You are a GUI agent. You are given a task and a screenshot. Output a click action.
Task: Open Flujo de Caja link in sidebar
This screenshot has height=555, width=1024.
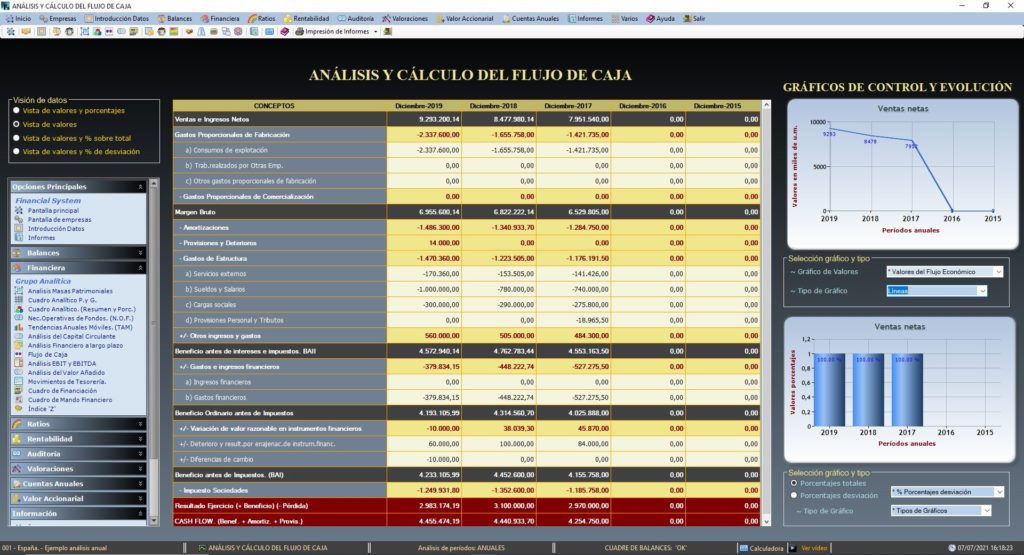point(47,355)
